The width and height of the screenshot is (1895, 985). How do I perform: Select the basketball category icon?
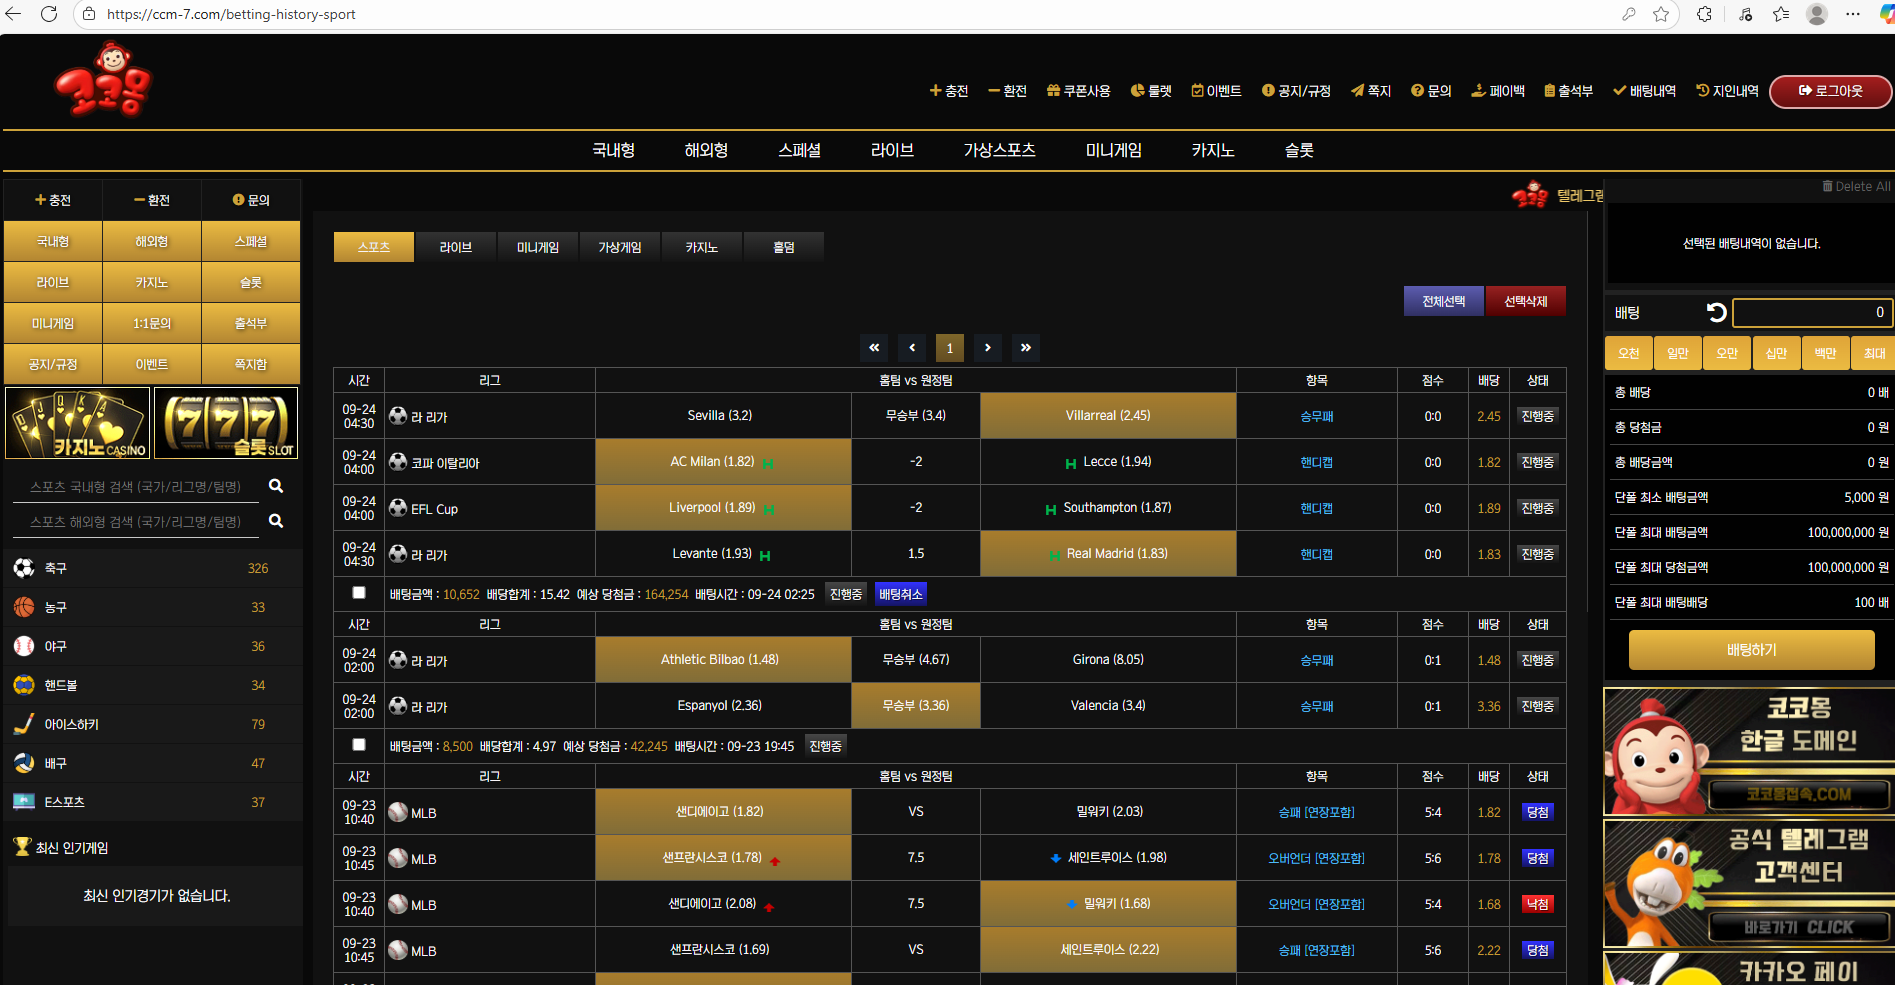point(24,607)
